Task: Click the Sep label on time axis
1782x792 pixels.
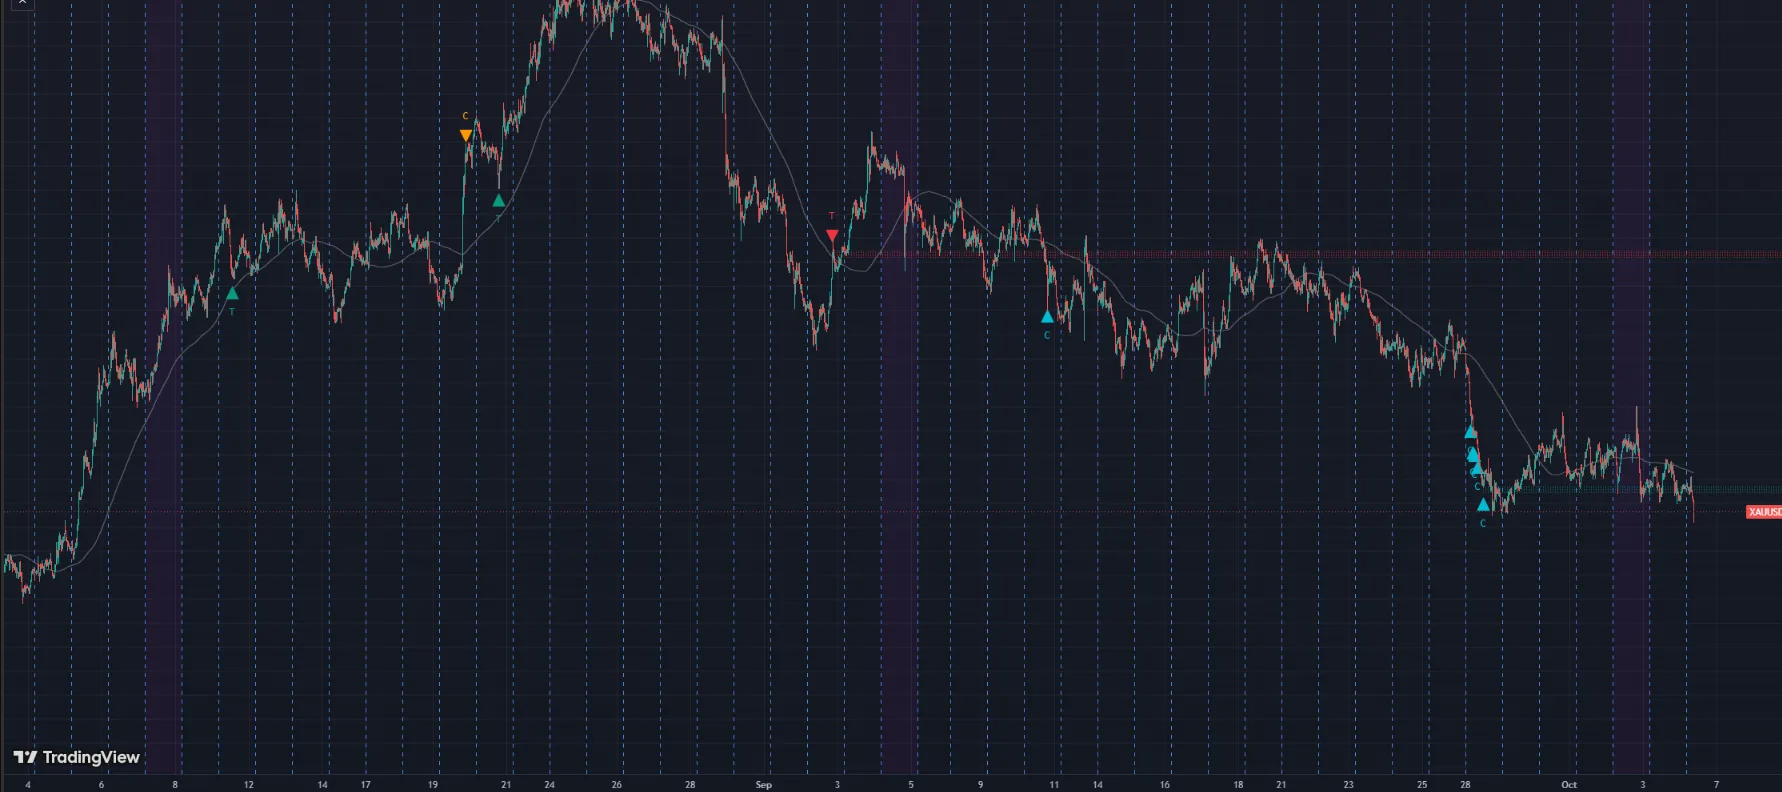Action: tap(764, 785)
